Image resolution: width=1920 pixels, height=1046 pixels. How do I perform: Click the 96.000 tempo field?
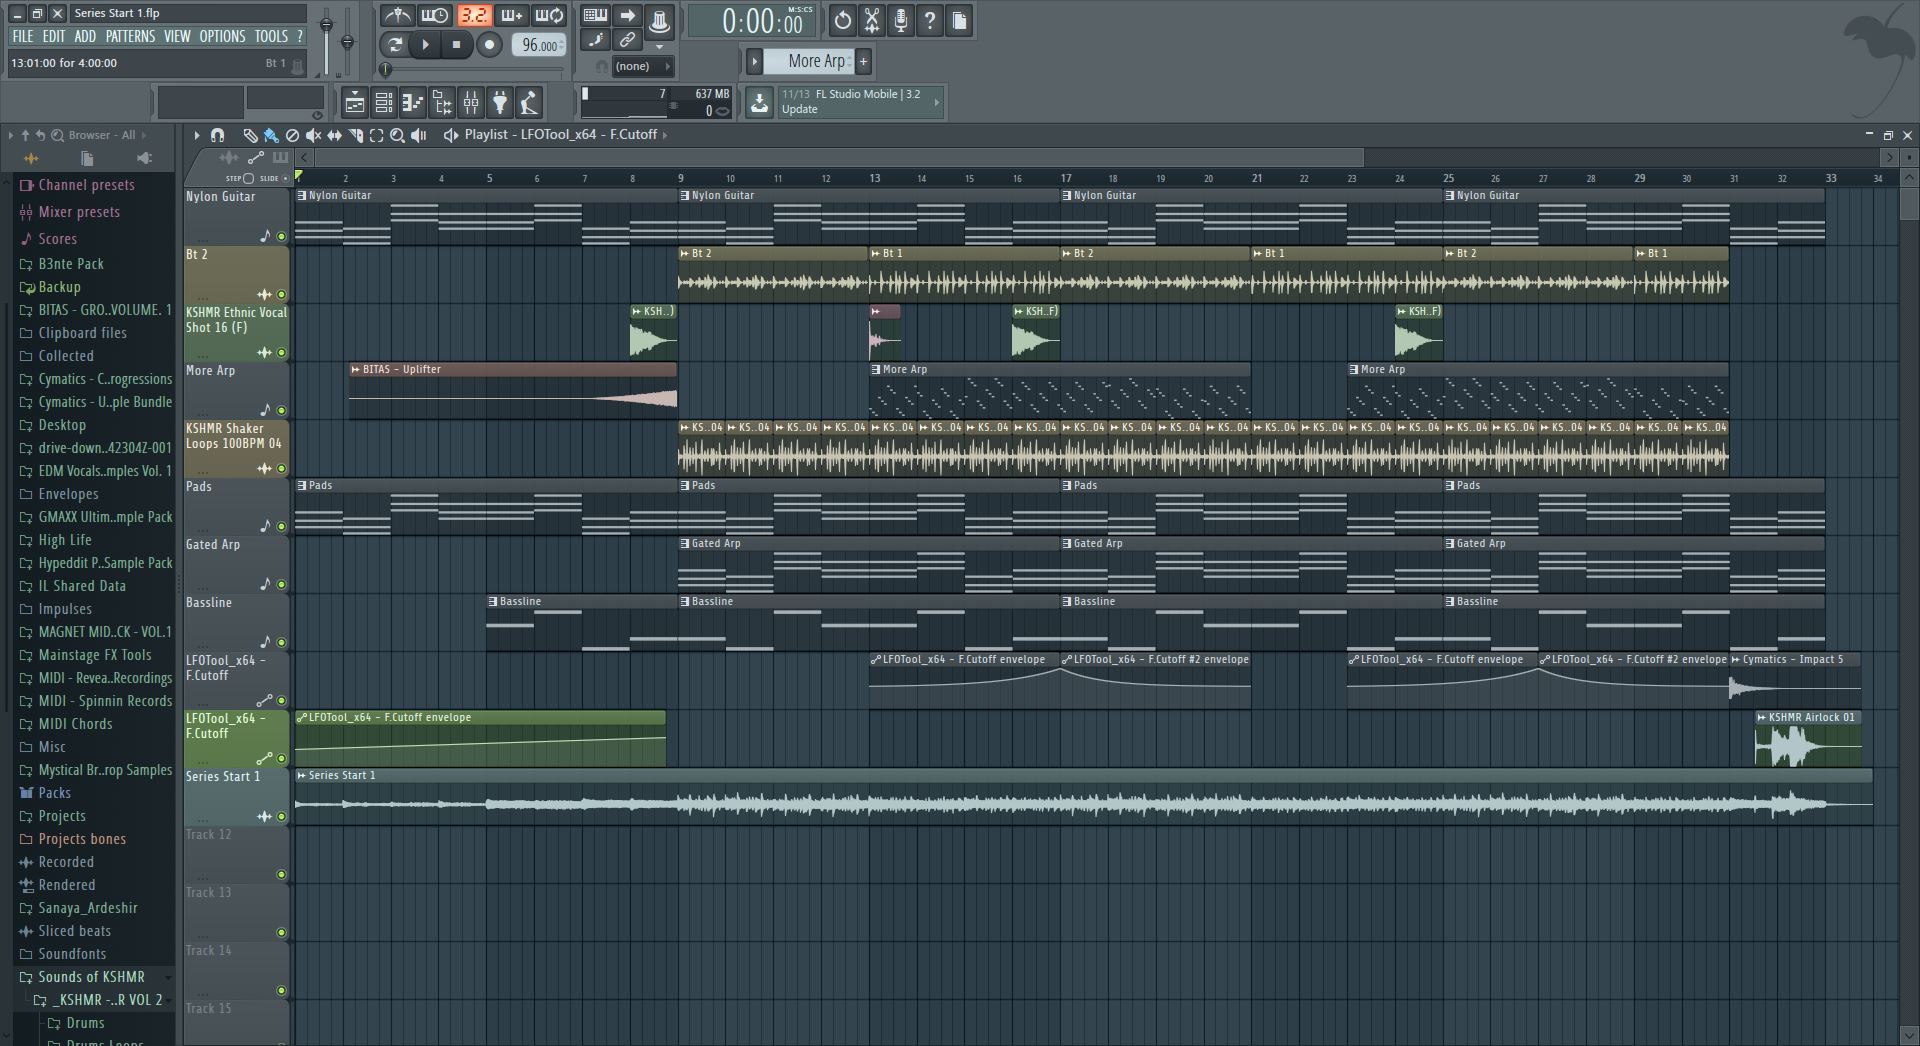(x=539, y=45)
